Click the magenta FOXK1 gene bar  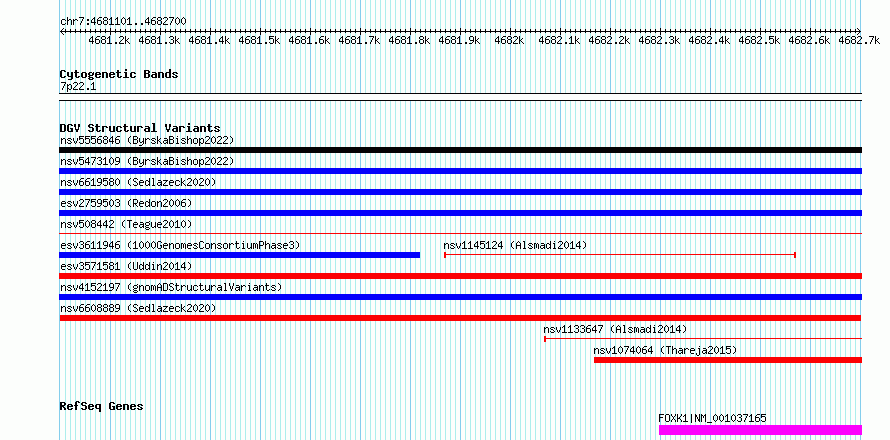[760, 430]
